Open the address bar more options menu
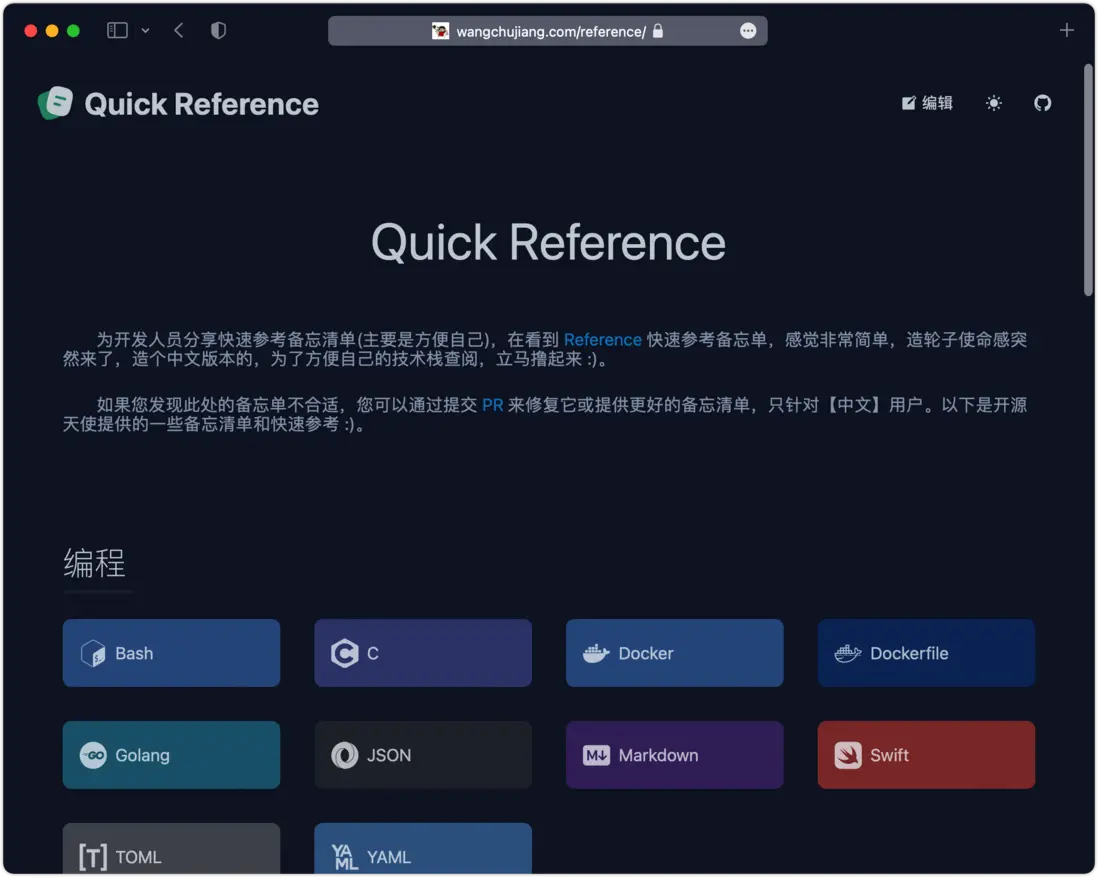Image resolution: width=1098 pixels, height=877 pixels. pyautogui.click(x=747, y=30)
